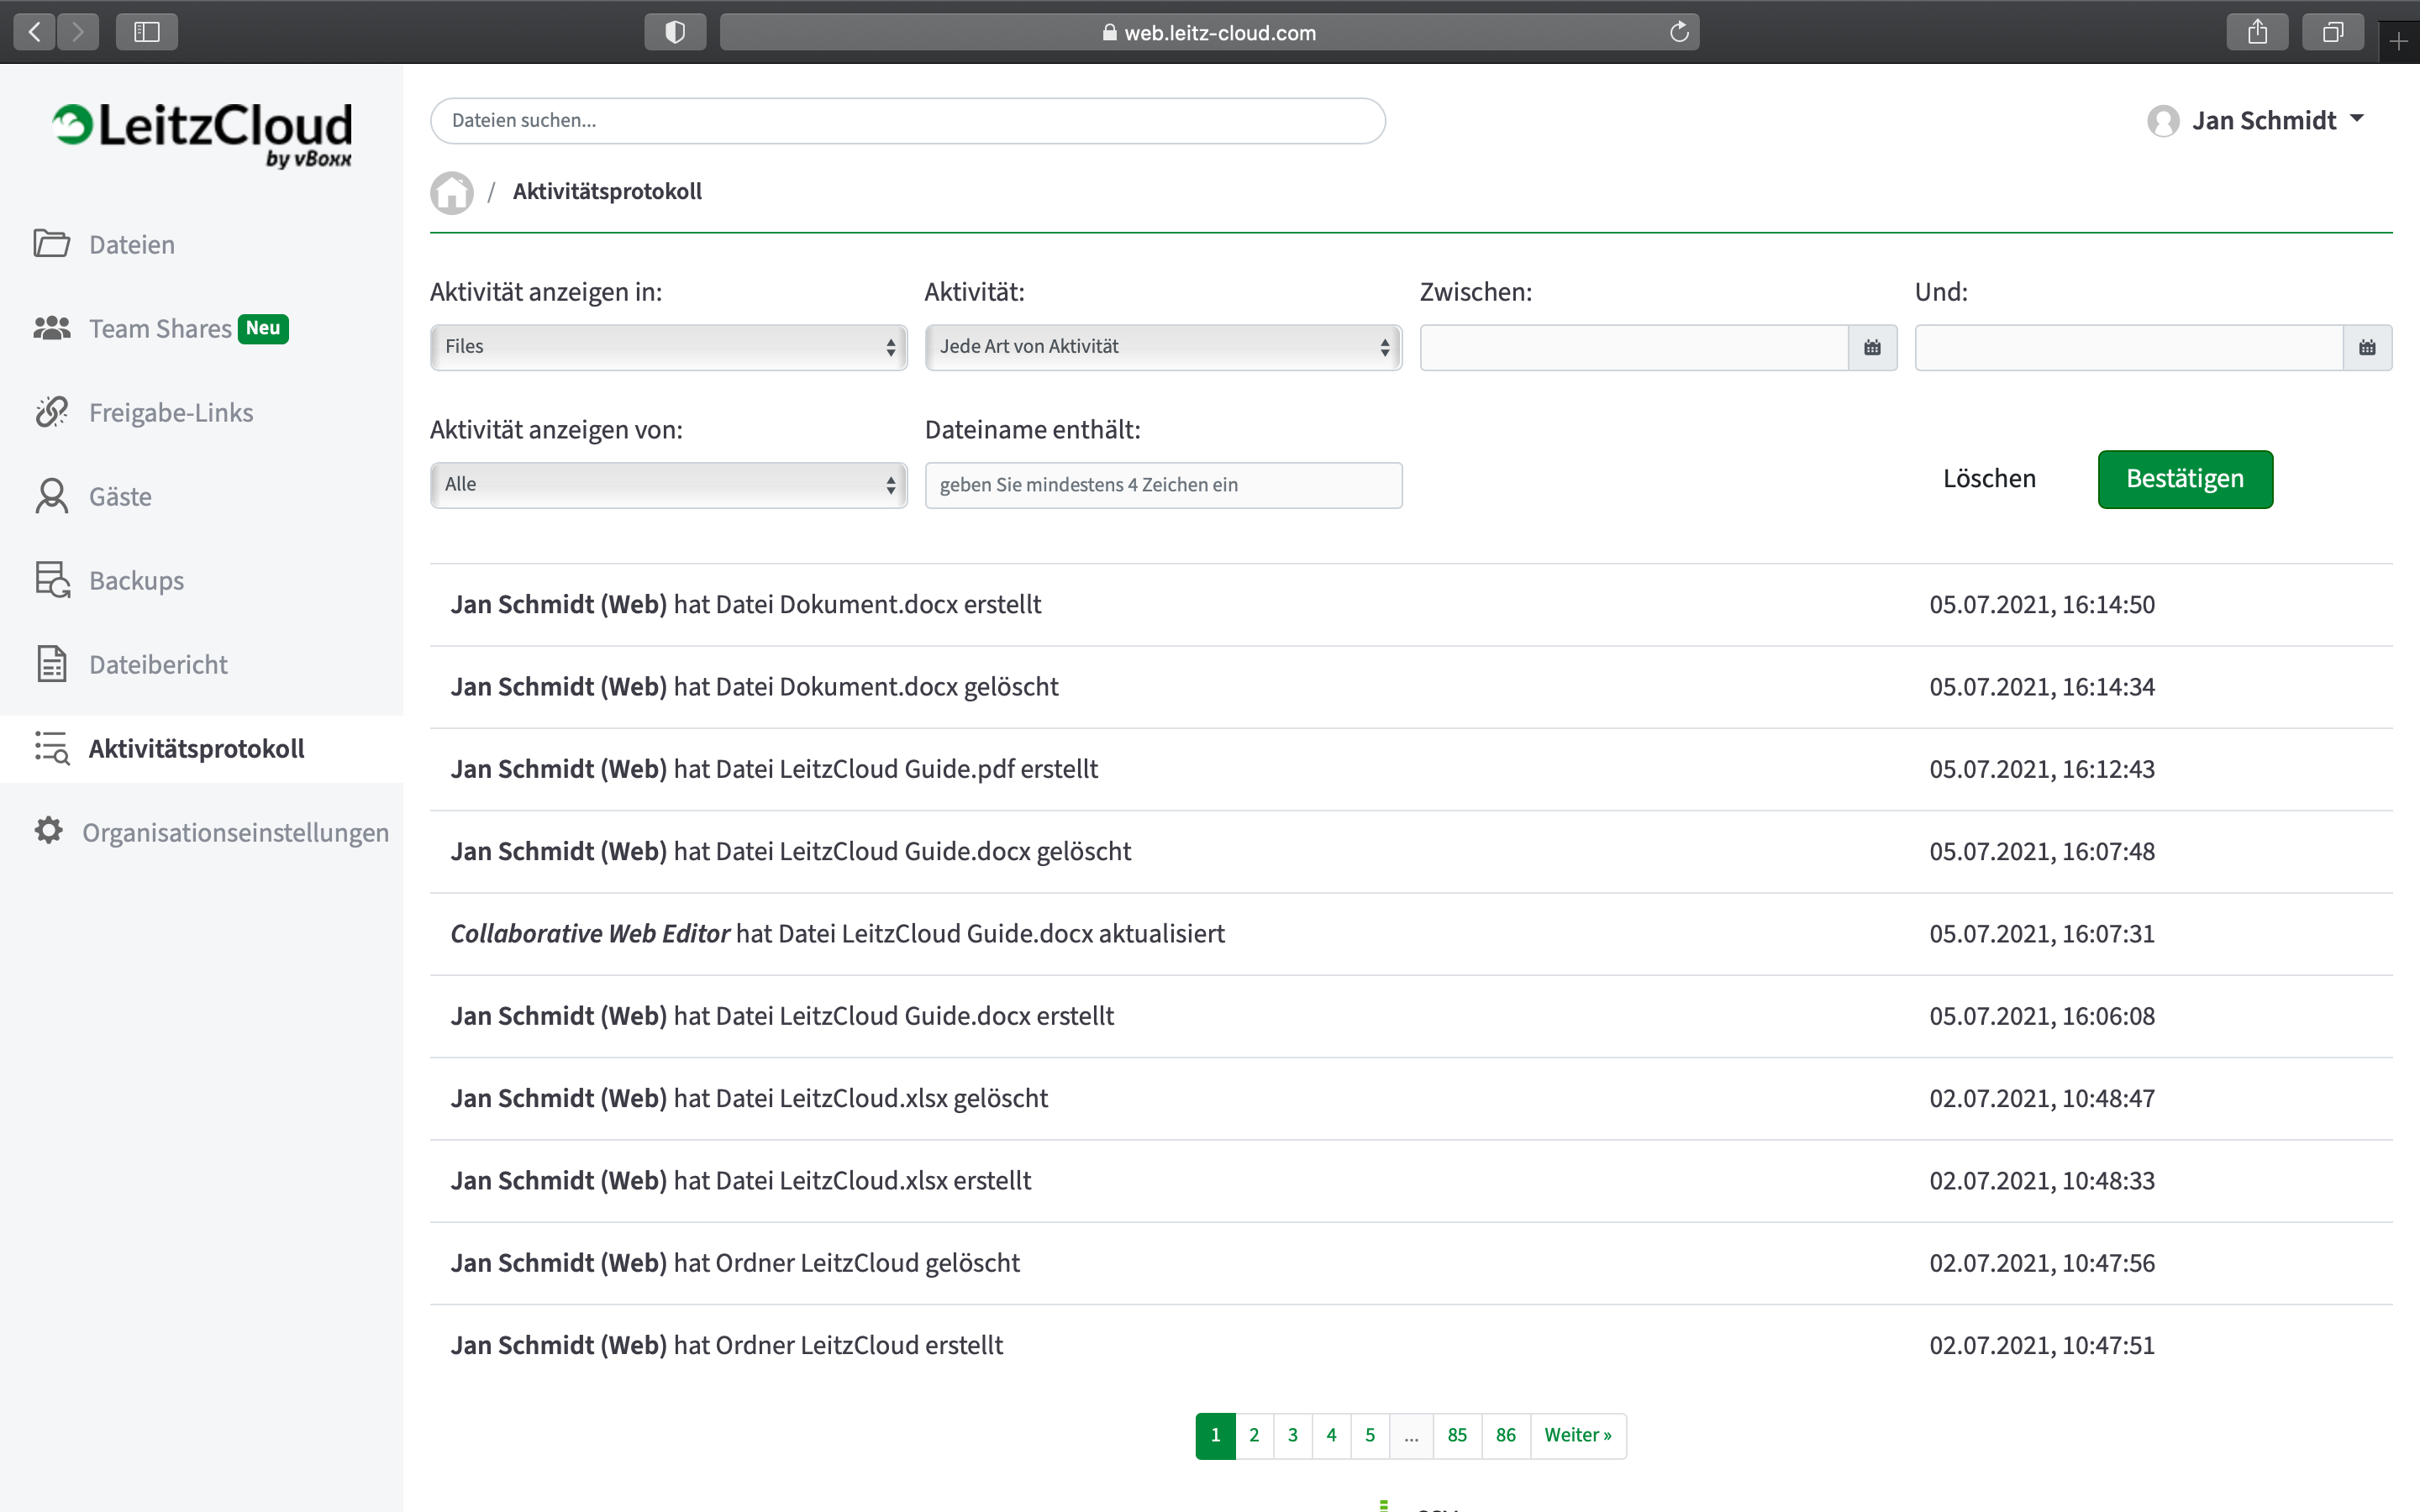Confirm filters with the Bestätigen button

(2185, 479)
